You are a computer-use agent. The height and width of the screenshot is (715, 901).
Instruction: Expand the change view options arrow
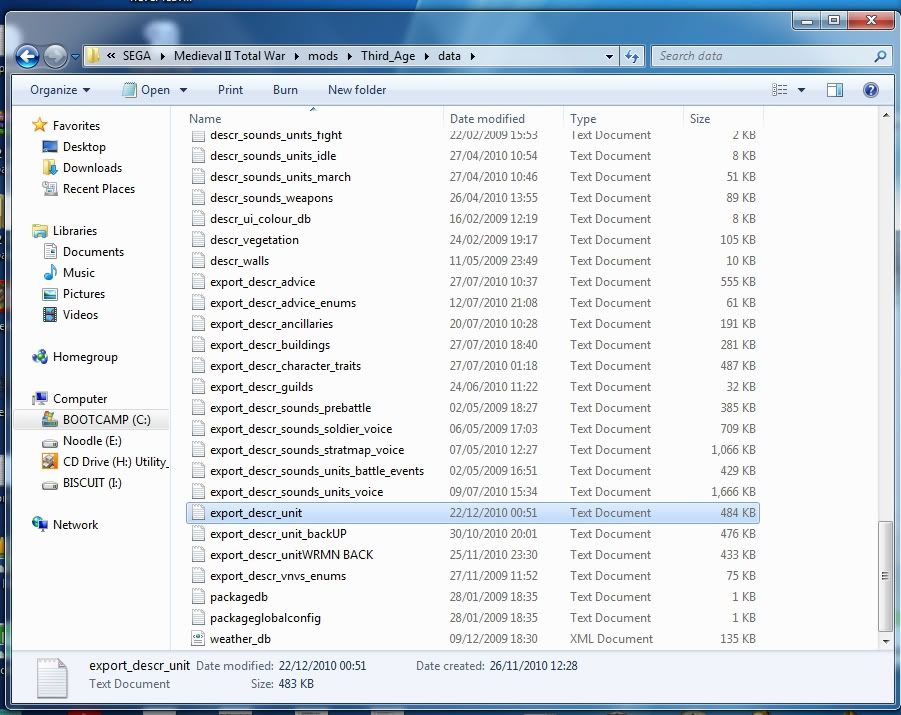802,90
